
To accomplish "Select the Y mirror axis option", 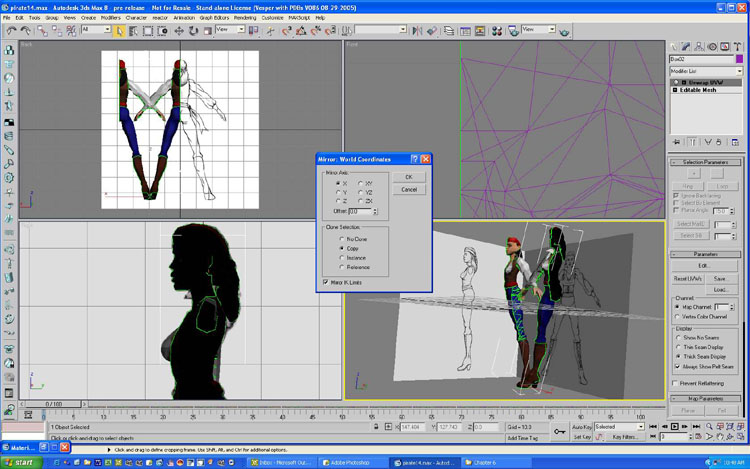I will pyautogui.click(x=339, y=192).
